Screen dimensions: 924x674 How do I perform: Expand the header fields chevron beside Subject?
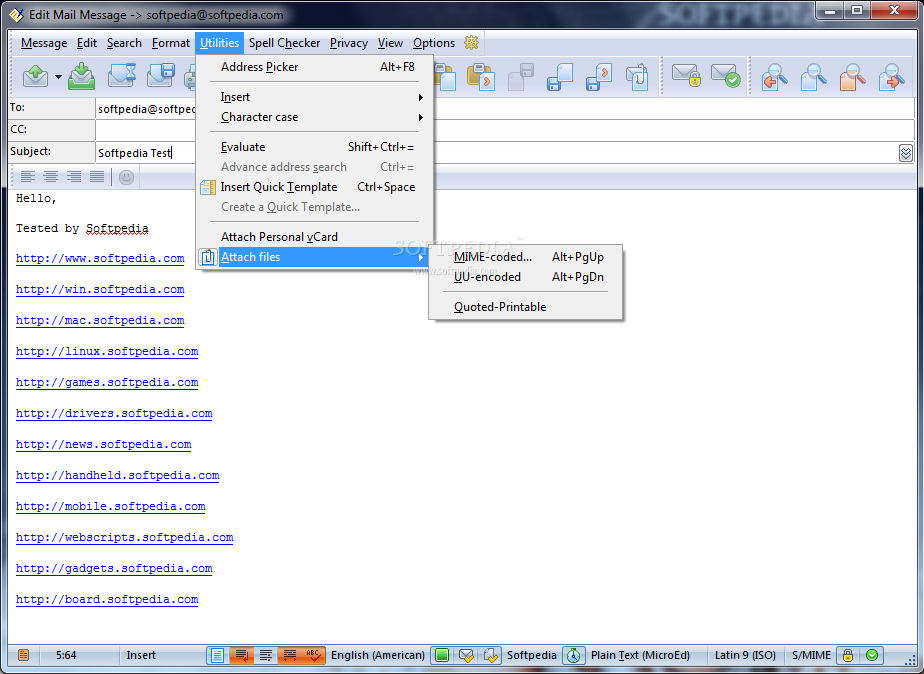906,153
